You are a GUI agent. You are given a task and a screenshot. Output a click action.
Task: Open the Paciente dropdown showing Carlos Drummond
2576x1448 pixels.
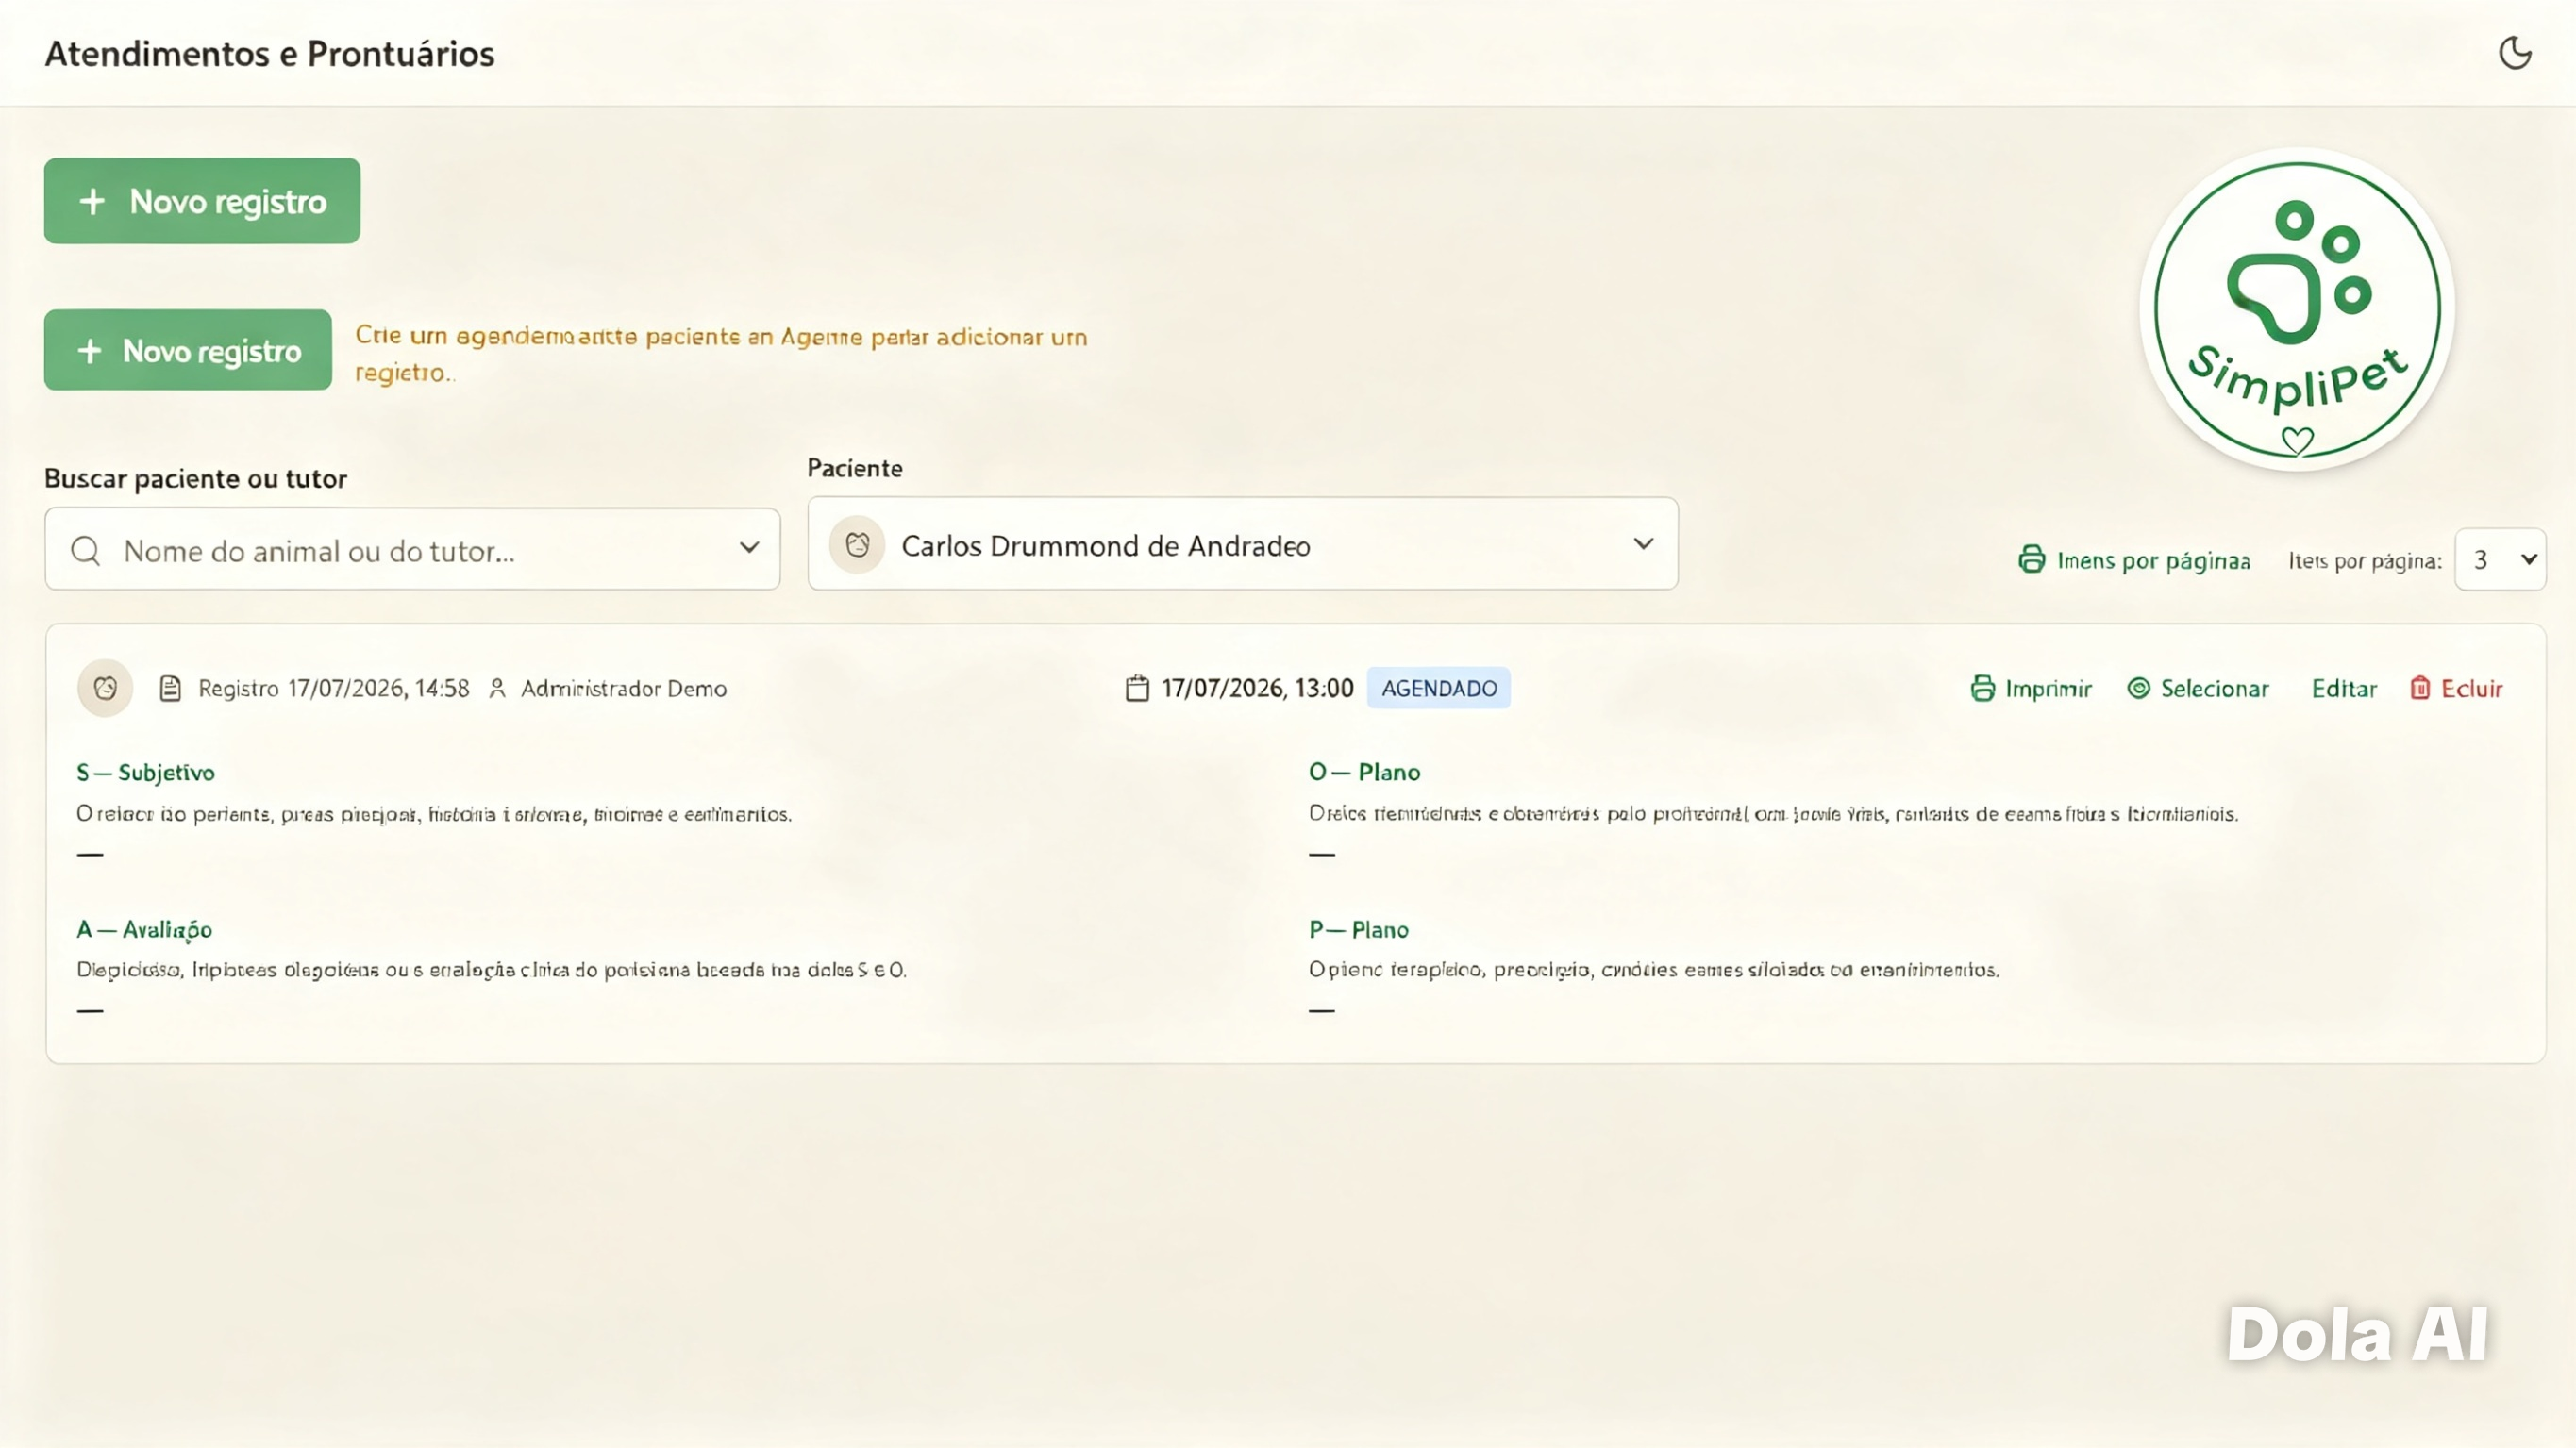click(x=1243, y=544)
